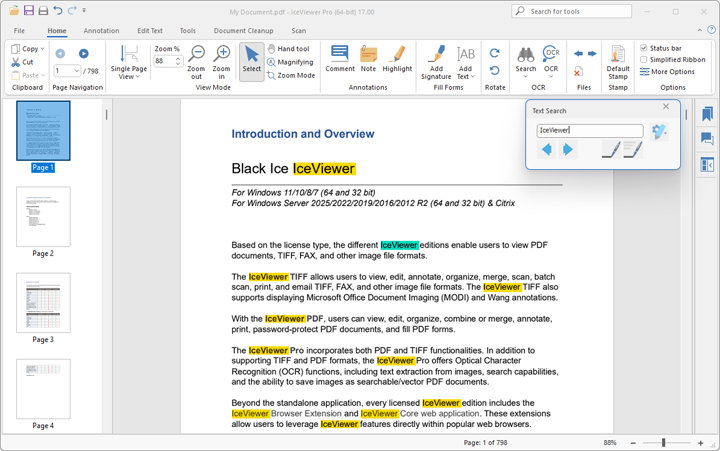Print with the quick access printer icon
This screenshot has height=451, width=720.
tap(43, 10)
